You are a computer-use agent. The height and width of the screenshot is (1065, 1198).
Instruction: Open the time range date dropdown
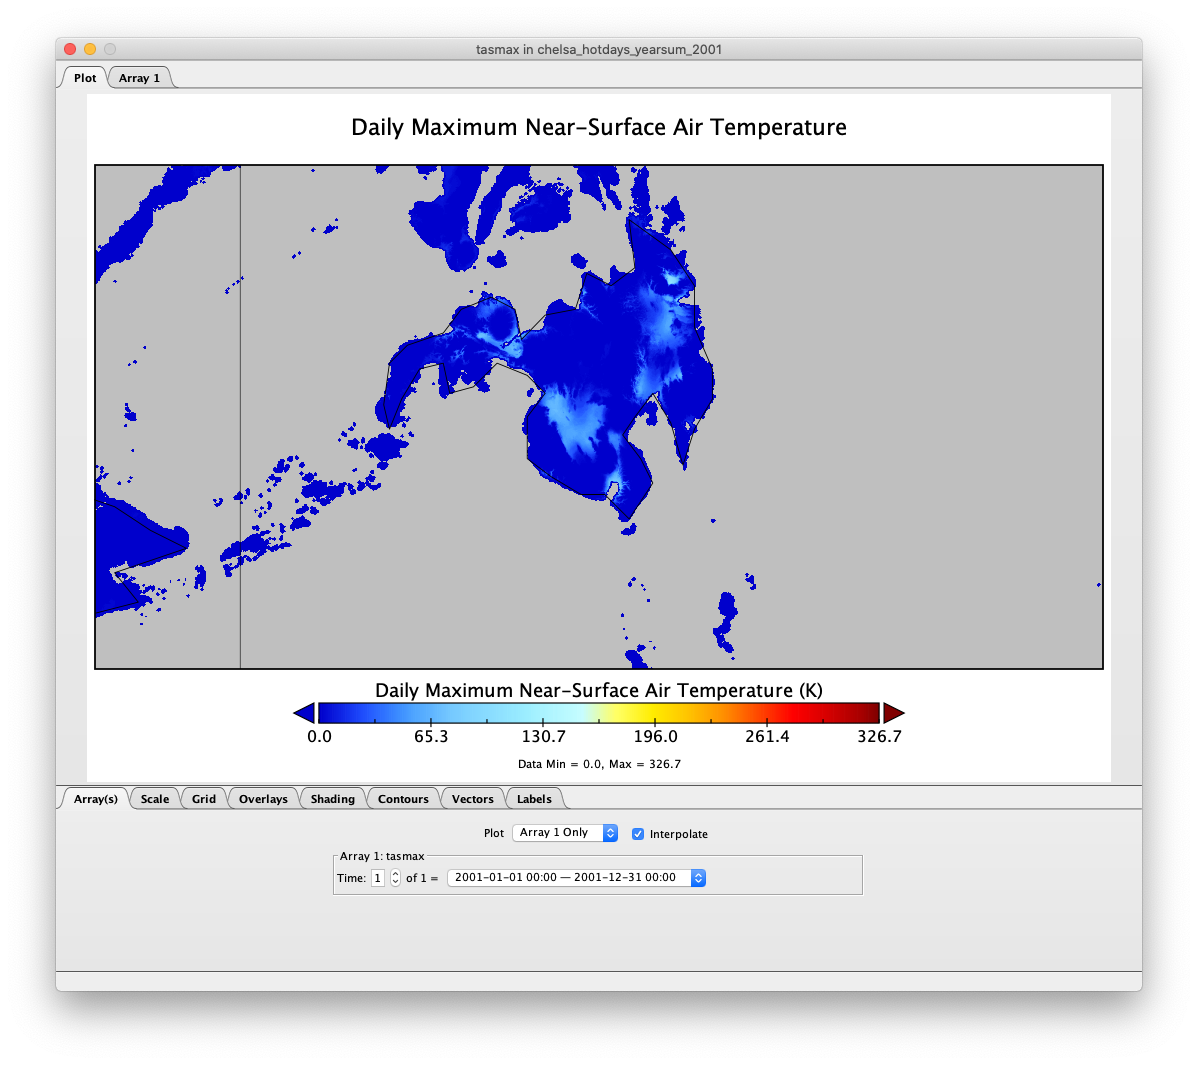pyautogui.click(x=576, y=878)
